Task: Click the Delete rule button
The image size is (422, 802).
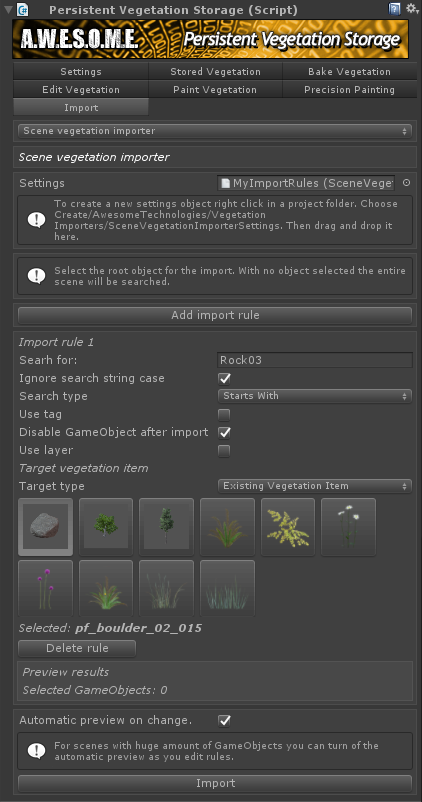Action: 77,648
